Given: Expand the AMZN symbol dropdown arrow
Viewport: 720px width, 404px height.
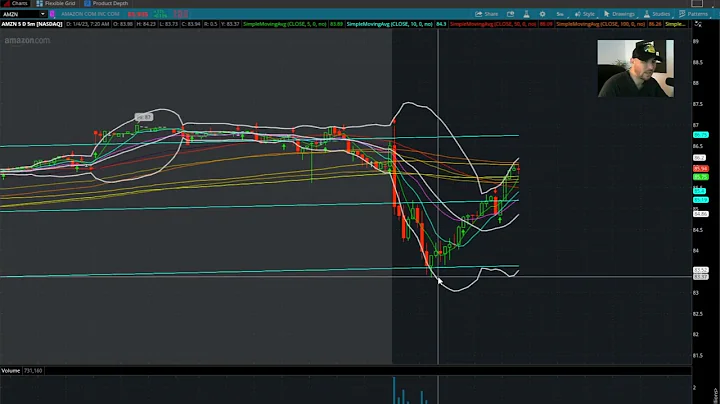Looking at the screenshot, I should (x=43, y=14).
